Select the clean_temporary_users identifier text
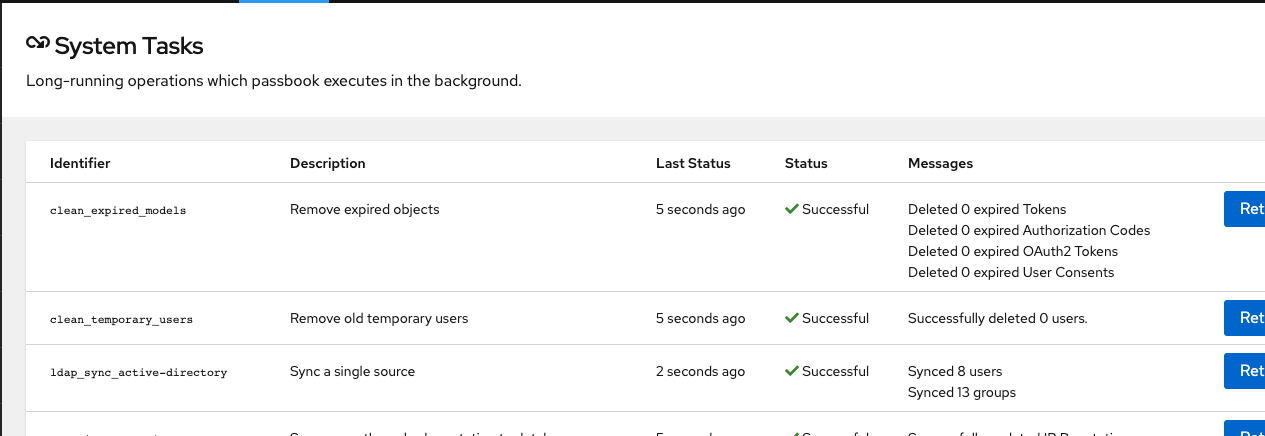 click(x=121, y=320)
